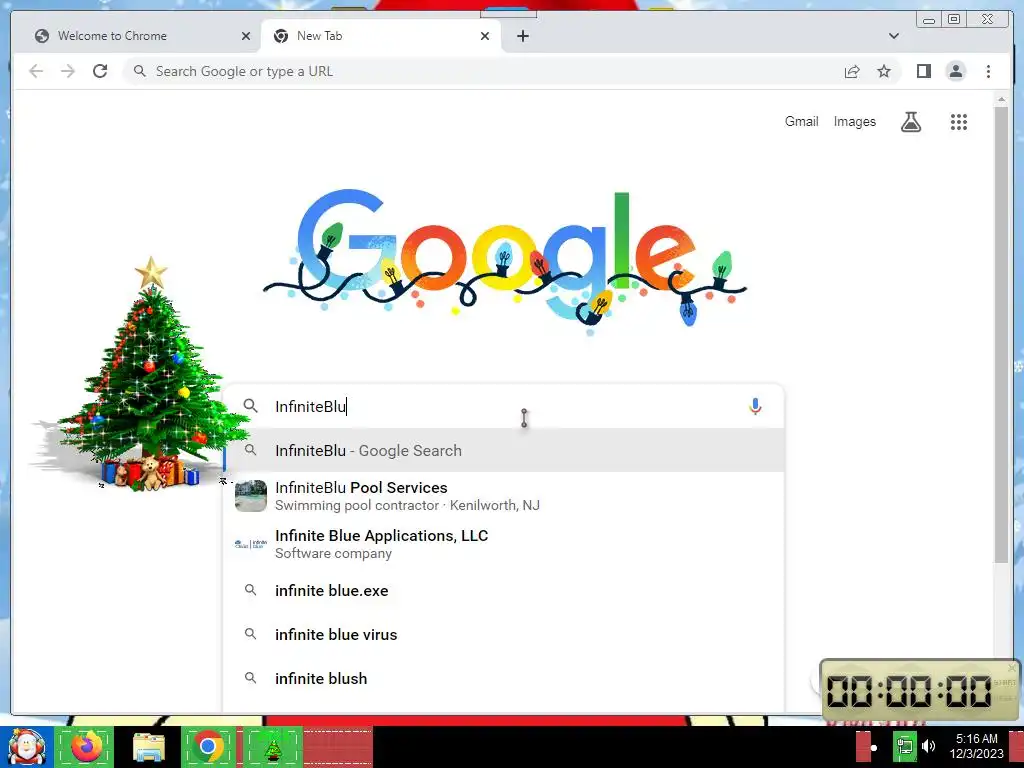Click the magnifier icon beside 'infinite blue virus'
Screen dimensions: 1024x768
[x=251, y=633]
